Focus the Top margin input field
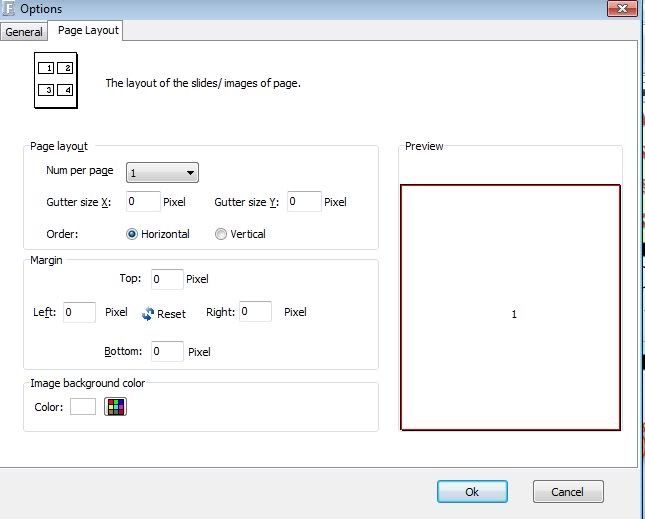This screenshot has height=519, width=645. (x=167, y=279)
